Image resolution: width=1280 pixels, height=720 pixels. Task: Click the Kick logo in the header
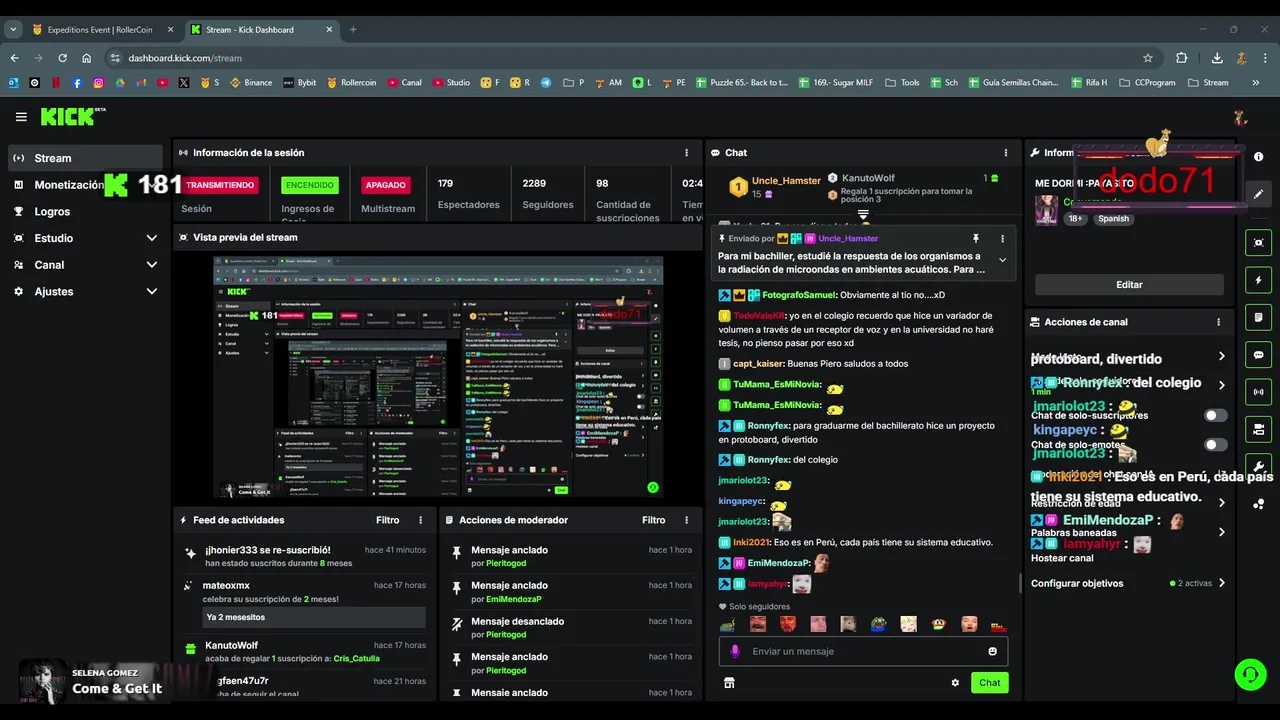pos(73,117)
